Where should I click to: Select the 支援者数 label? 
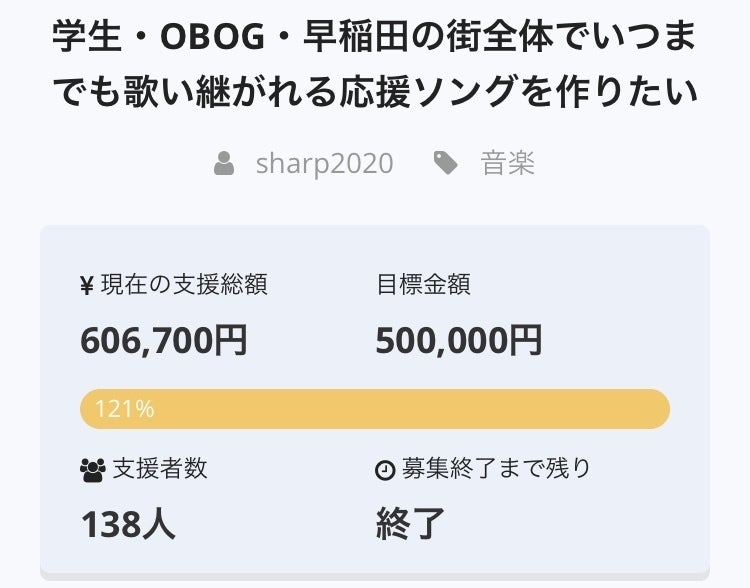coord(160,468)
